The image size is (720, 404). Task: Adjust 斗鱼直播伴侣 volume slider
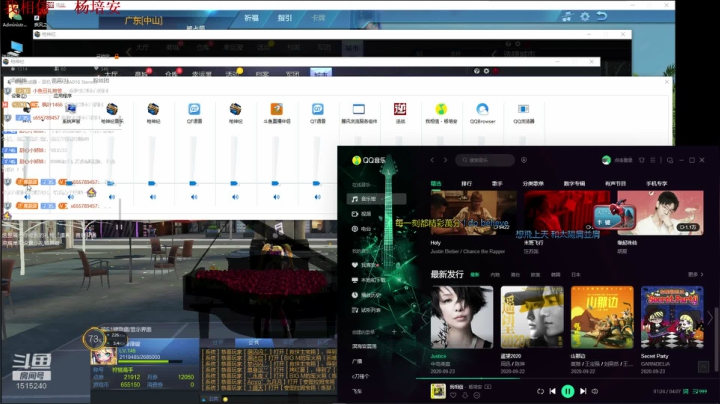[275, 183]
